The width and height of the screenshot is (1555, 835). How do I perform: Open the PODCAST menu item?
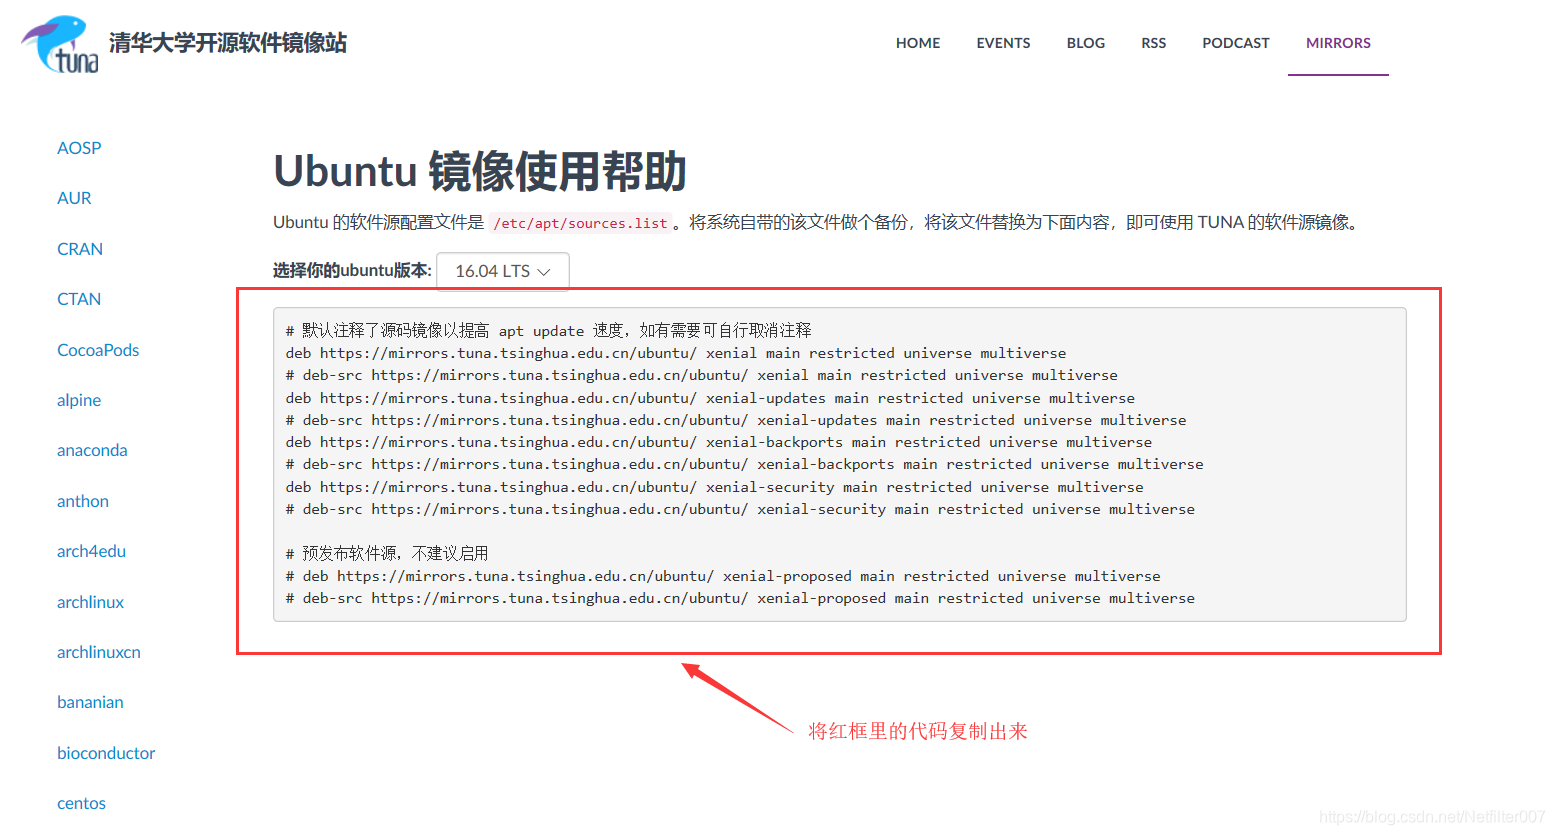click(x=1236, y=43)
